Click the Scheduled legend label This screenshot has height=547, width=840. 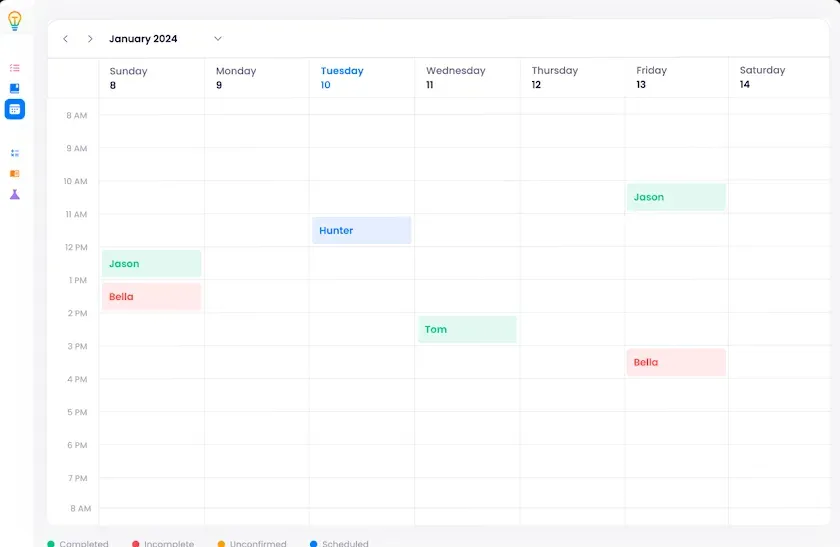click(346, 543)
